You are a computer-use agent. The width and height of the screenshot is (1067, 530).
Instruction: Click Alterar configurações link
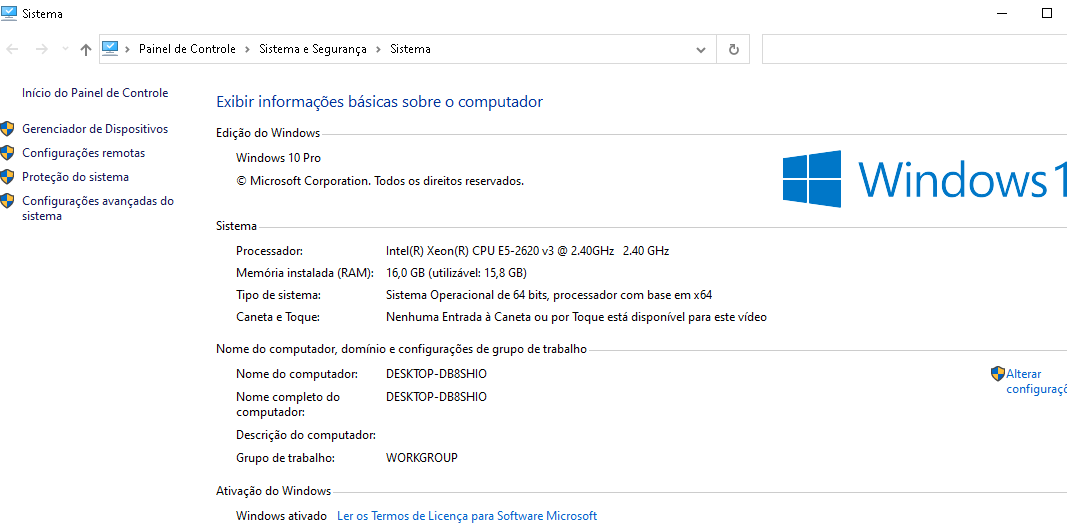tap(1036, 381)
